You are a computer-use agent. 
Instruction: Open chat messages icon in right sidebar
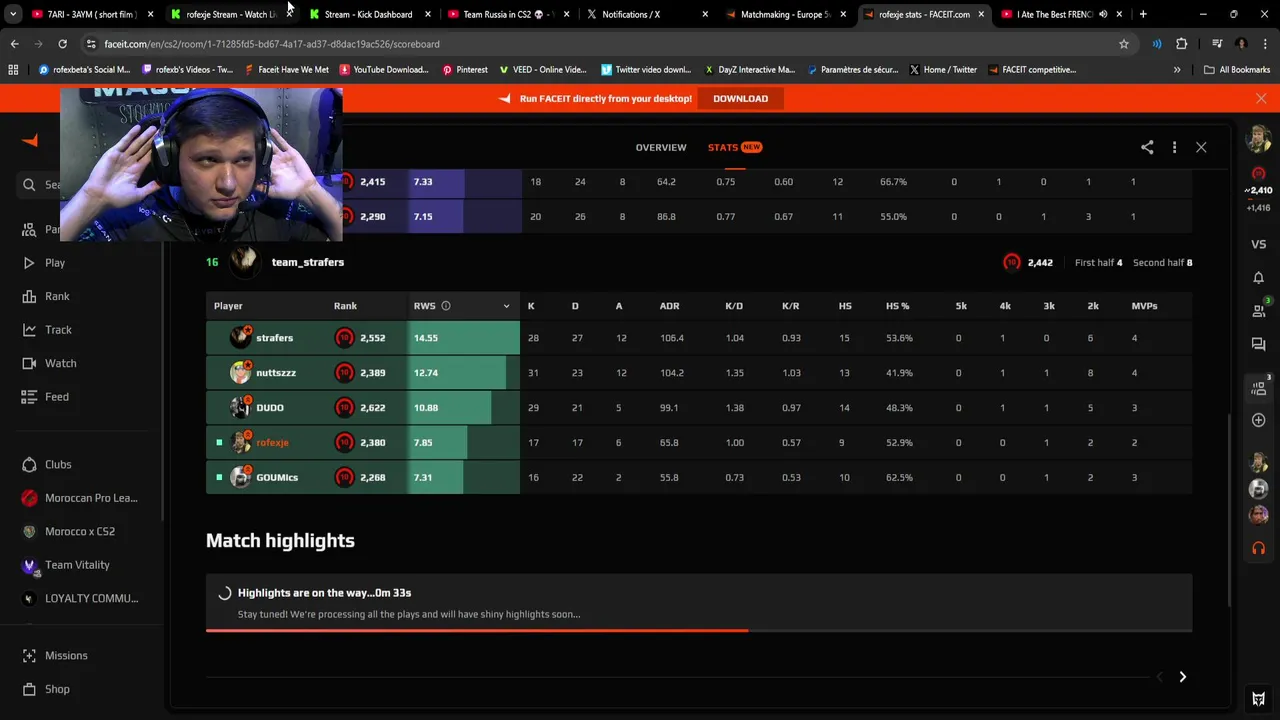click(1259, 344)
